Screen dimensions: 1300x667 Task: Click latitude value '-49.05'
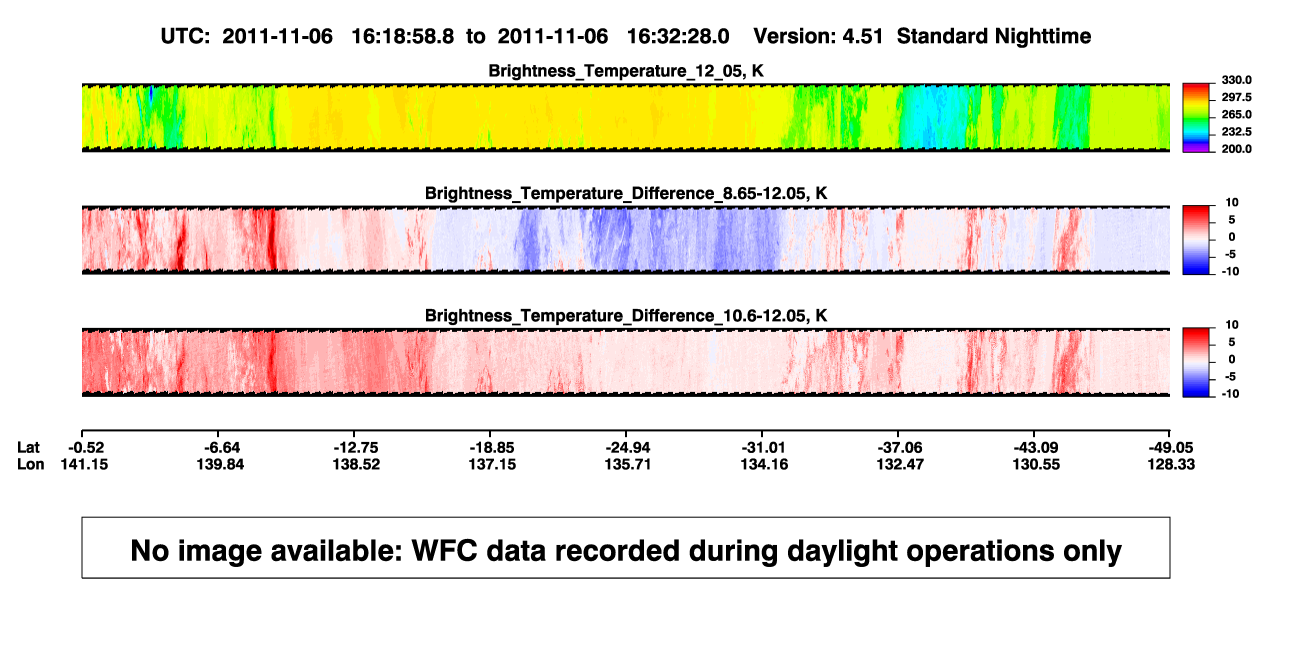click(1169, 447)
